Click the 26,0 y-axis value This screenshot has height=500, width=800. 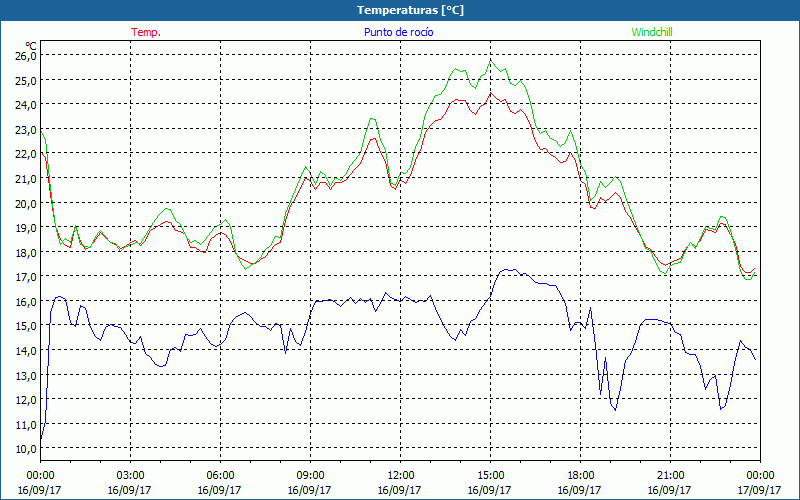[x=26, y=56]
